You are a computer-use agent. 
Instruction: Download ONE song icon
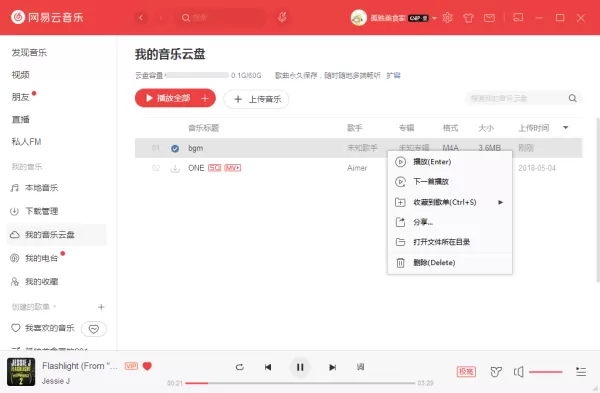(x=175, y=168)
